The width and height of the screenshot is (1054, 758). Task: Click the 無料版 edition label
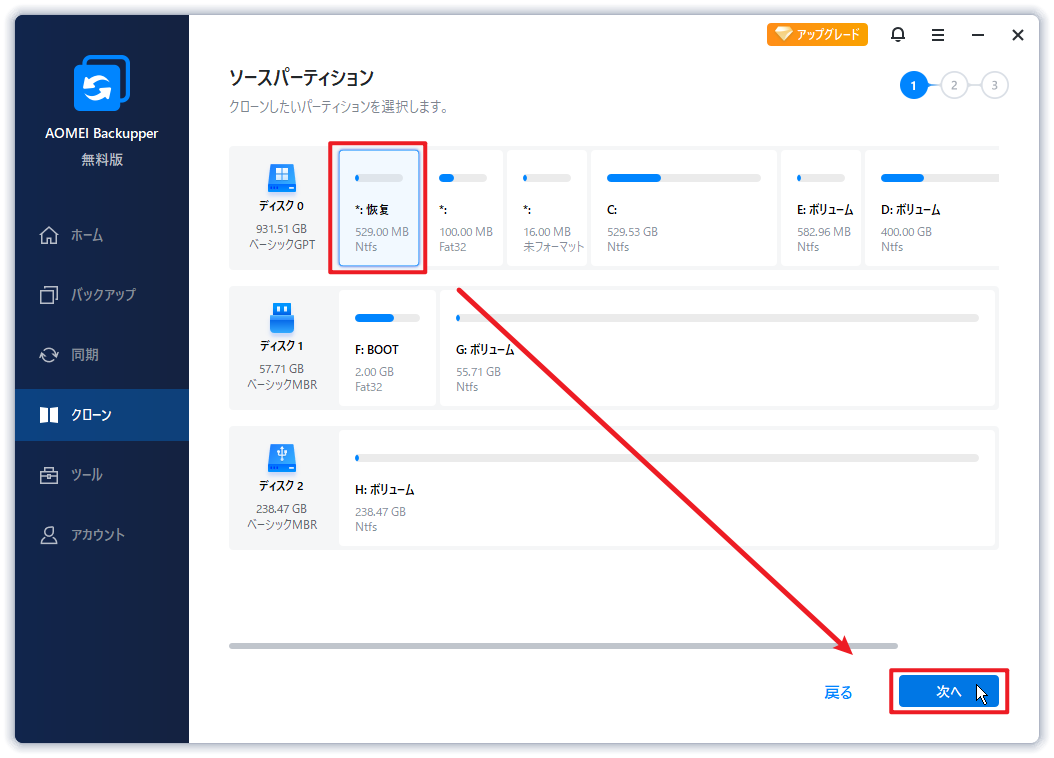[102, 159]
